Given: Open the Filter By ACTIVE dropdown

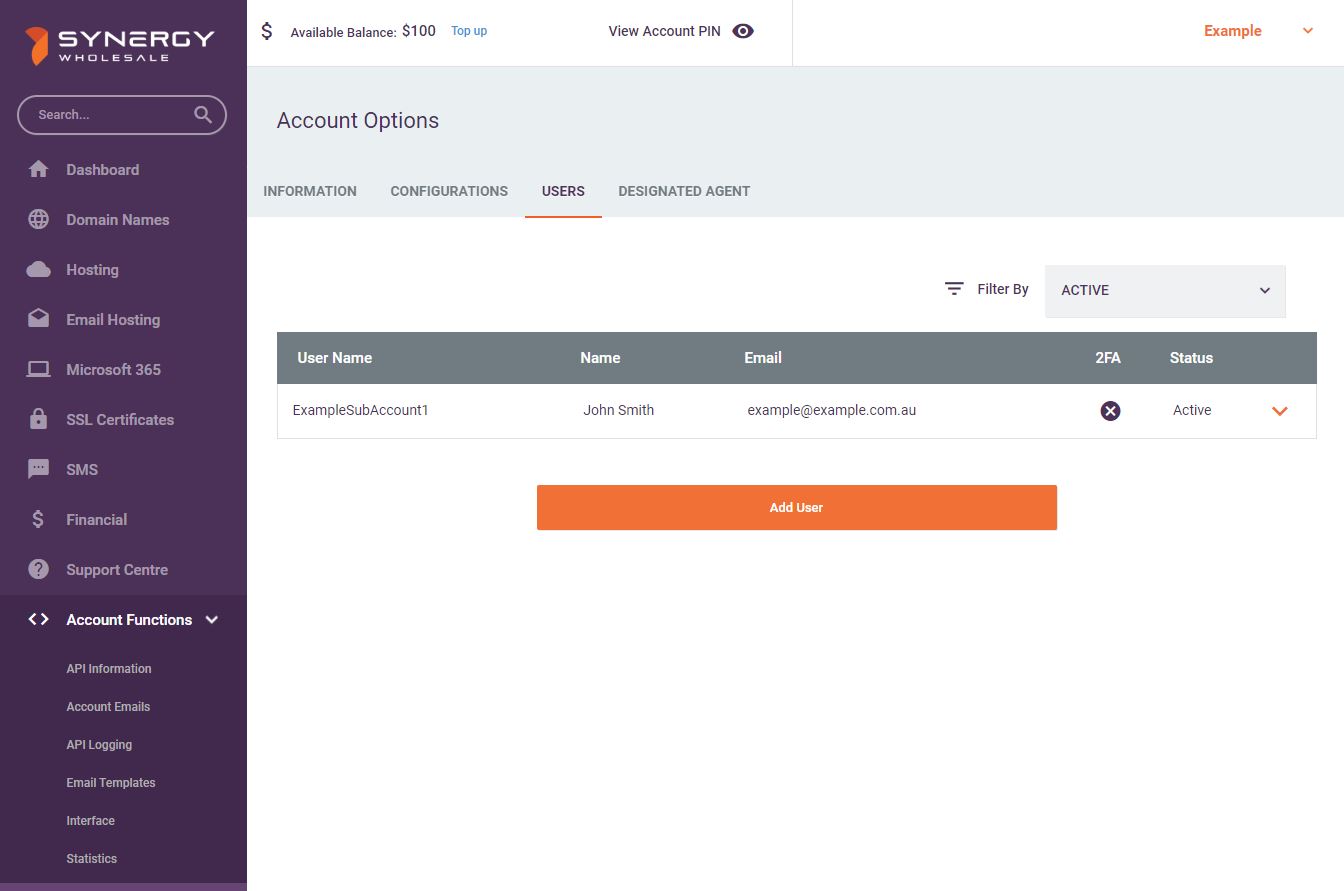Looking at the screenshot, I should point(1164,291).
